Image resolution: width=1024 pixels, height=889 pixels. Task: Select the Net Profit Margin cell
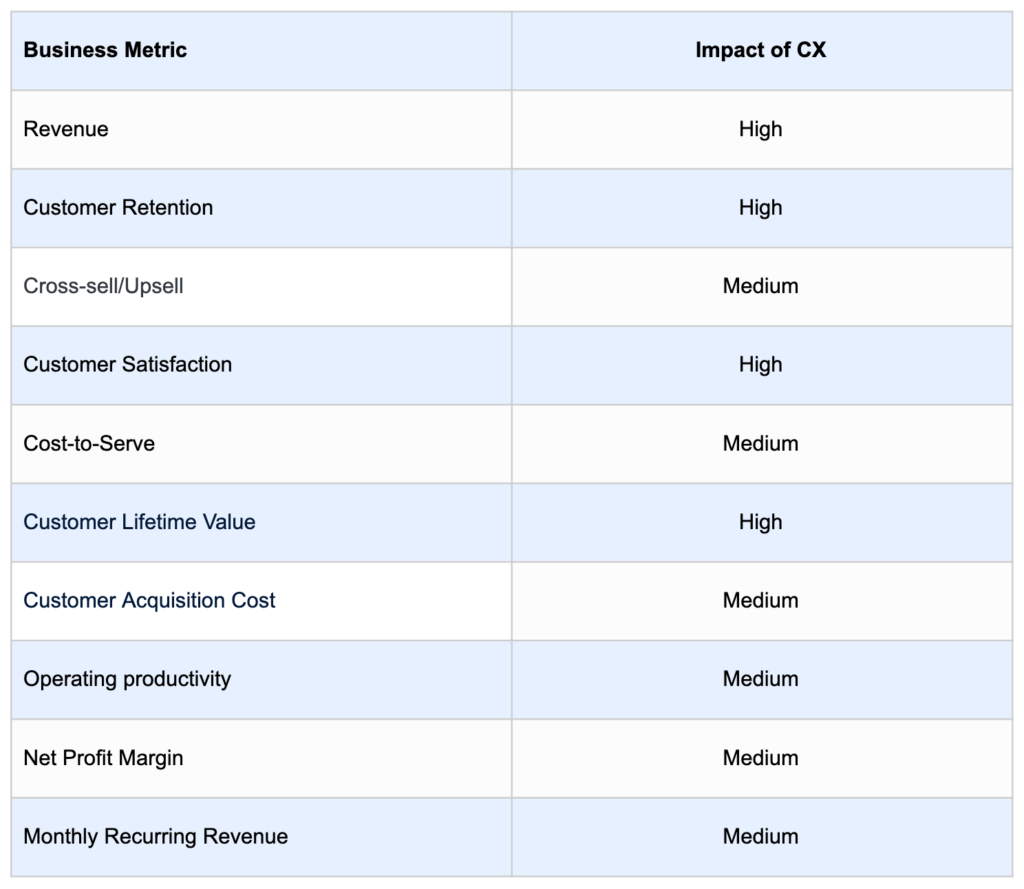[x=261, y=758]
